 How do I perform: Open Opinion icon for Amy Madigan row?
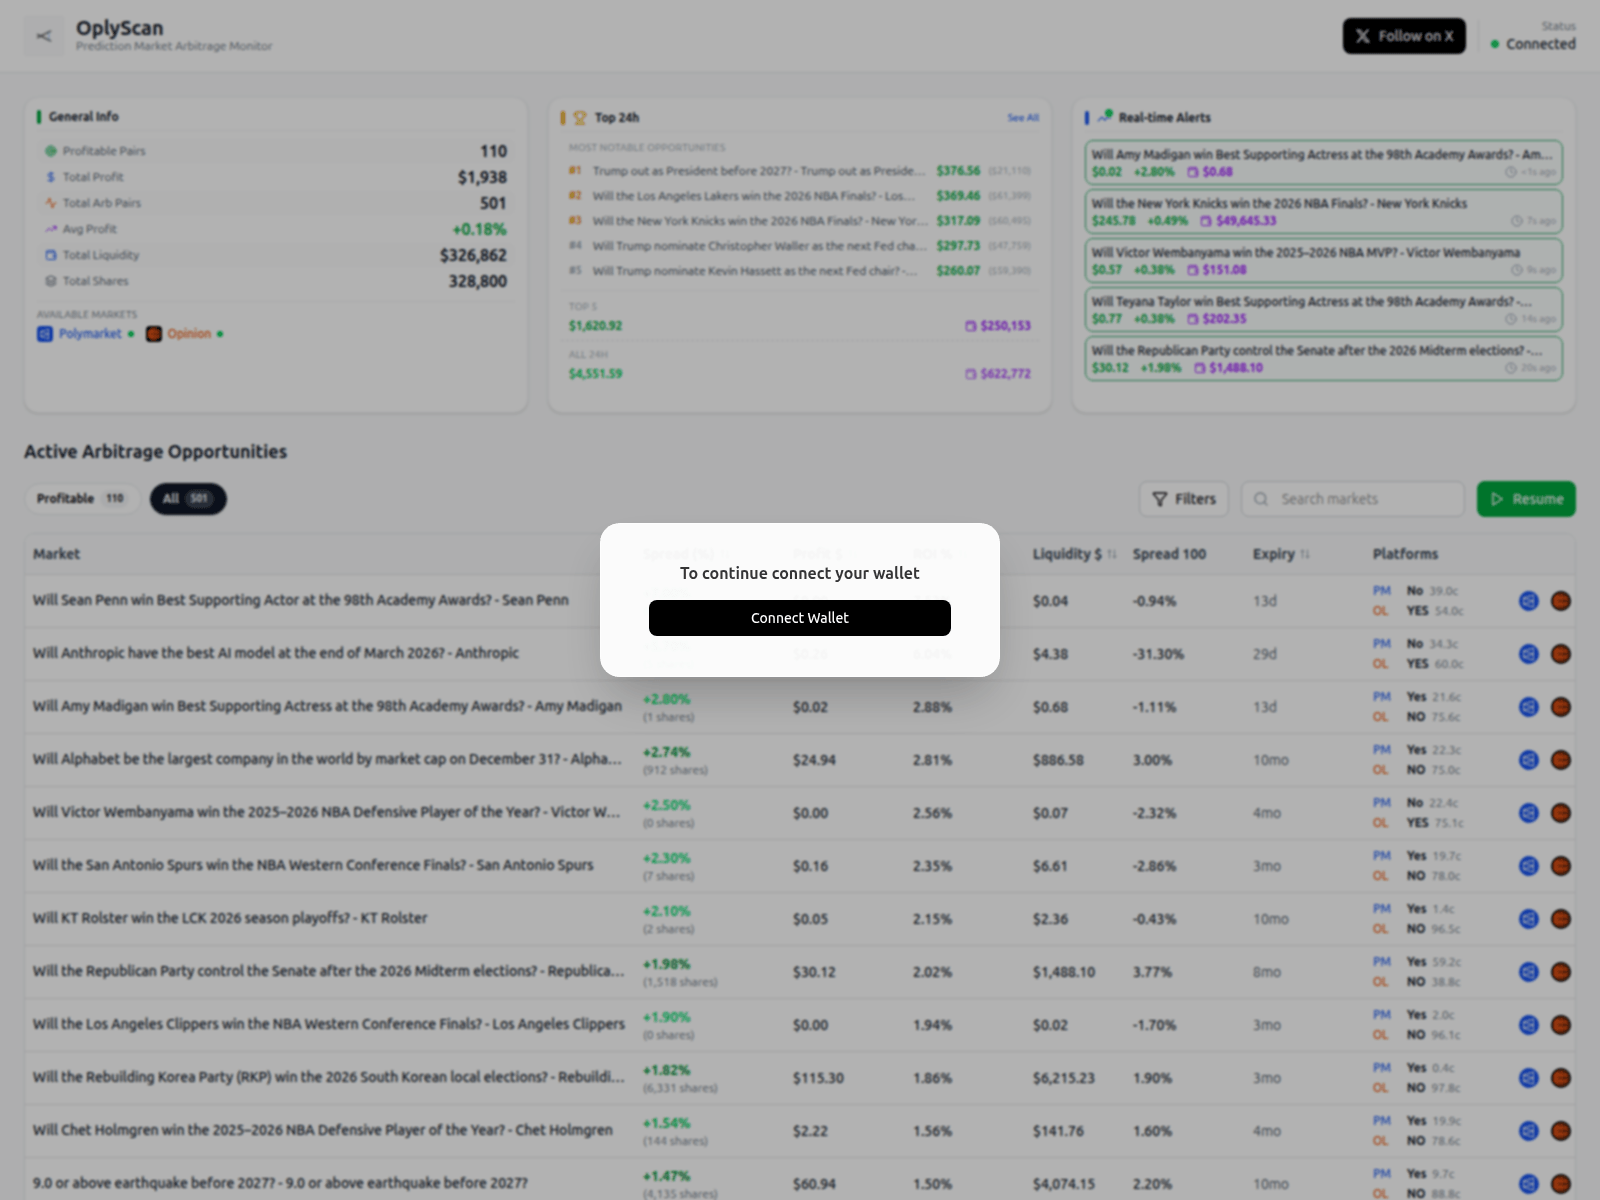(1561, 707)
